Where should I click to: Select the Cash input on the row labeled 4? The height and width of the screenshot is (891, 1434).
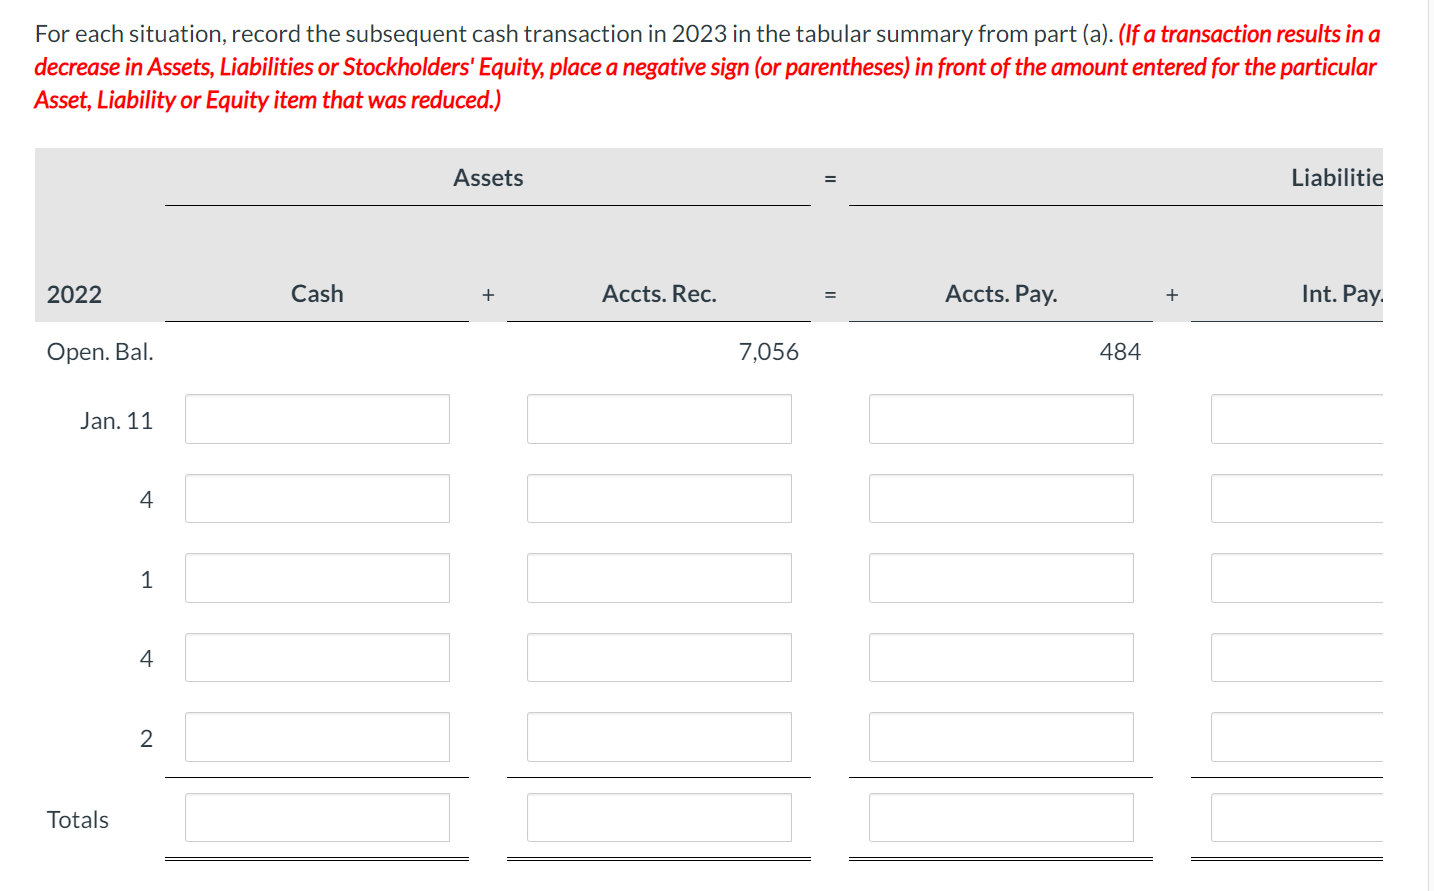(x=316, y=498)
